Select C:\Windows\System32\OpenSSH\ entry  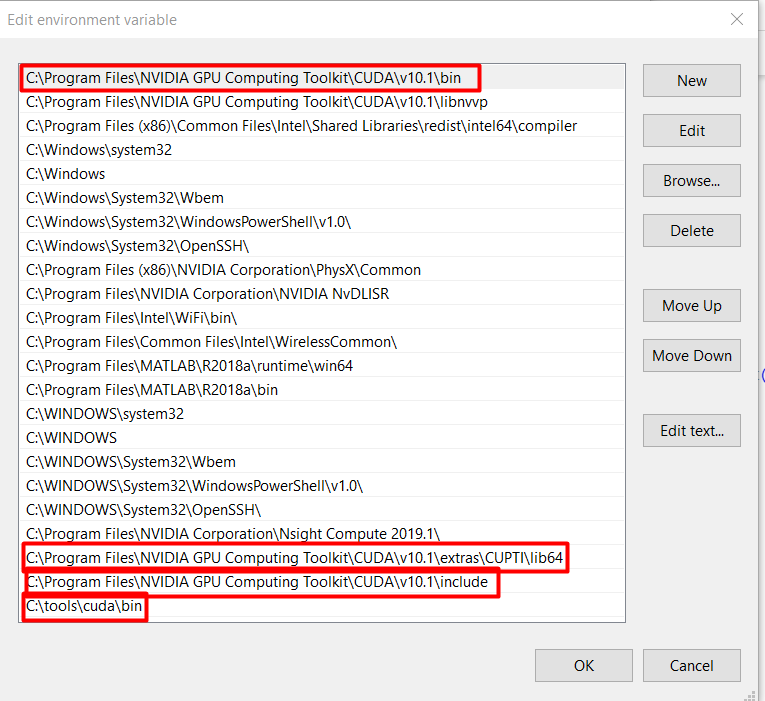322,245
